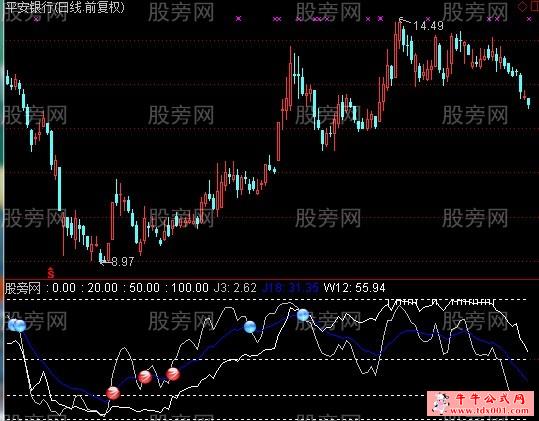Click the 平安银行(日线.前复权) chart title
539x421 pixels.
(x=65, y=8)
